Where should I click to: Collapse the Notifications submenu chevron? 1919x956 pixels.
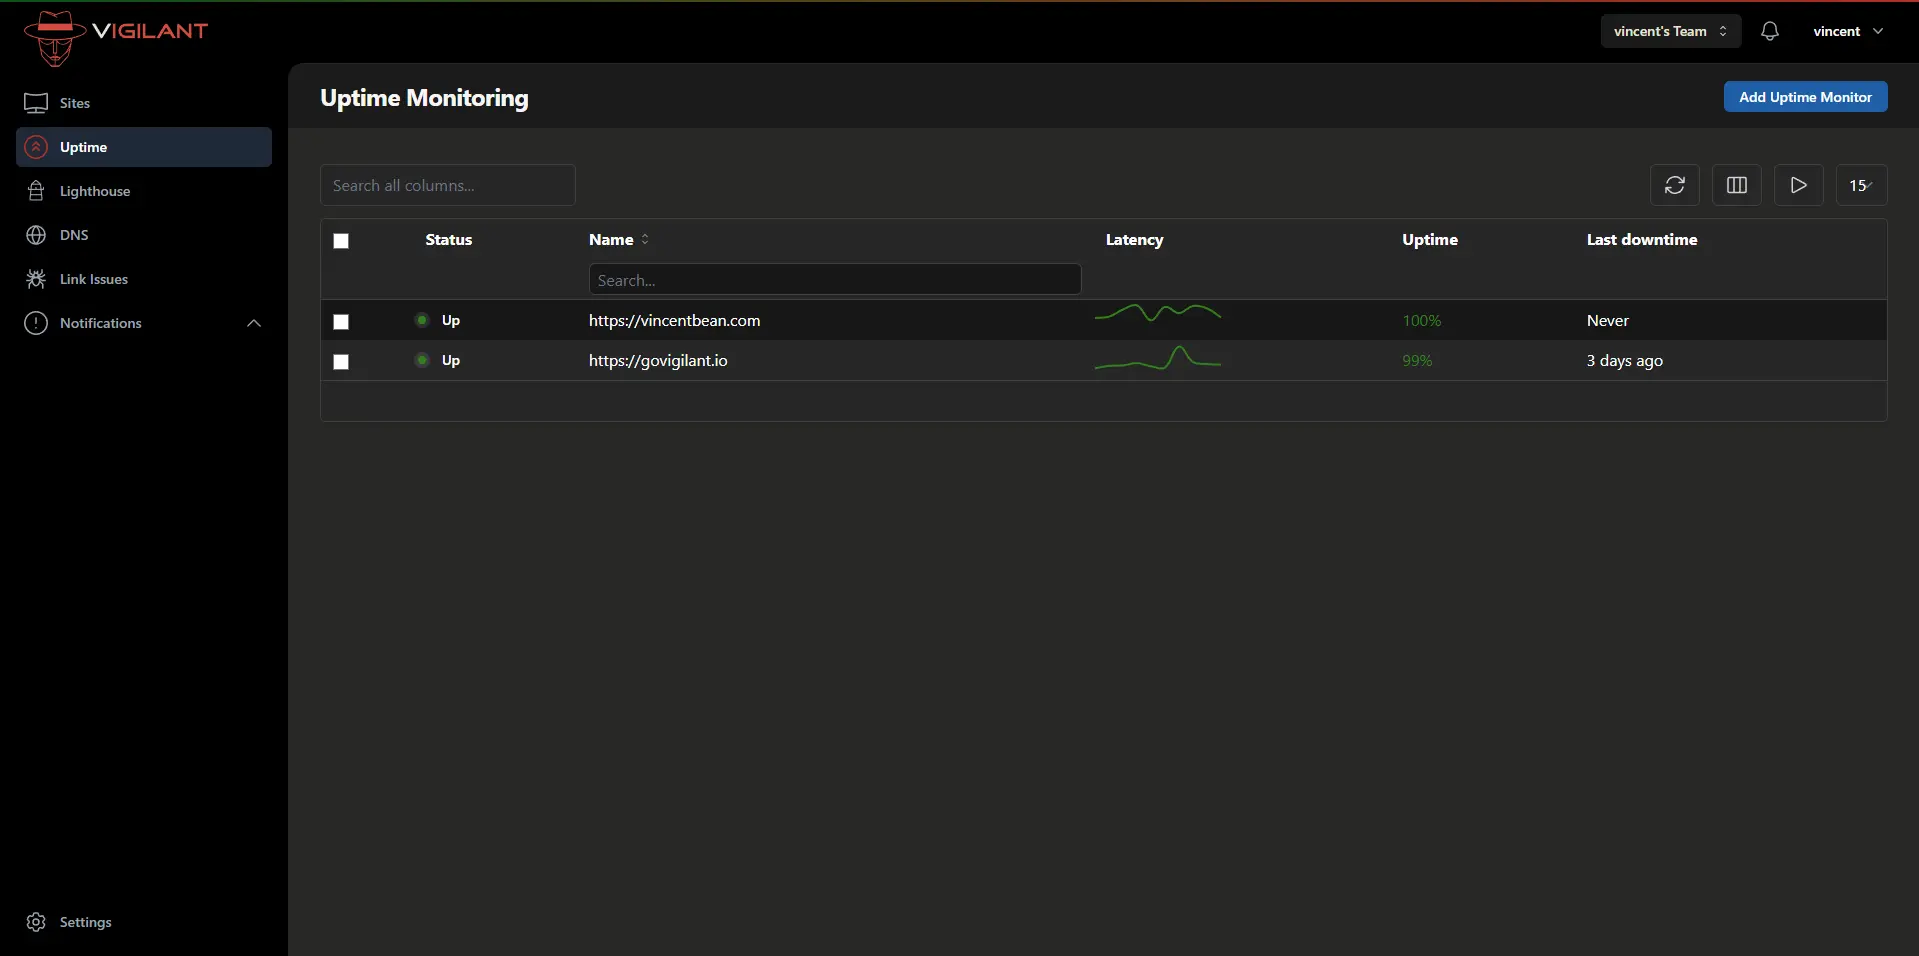[x=254, y=323]
